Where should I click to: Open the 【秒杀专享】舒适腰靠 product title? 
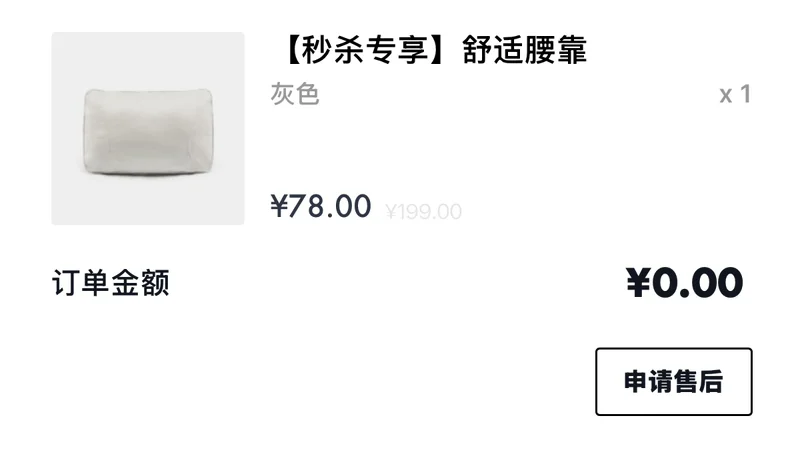(x=433, y=50)
